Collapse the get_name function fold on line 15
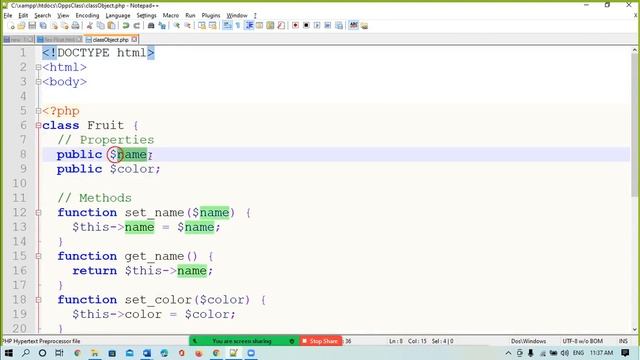The height and width of the screenshot is (360, 640). coord(38,256)
